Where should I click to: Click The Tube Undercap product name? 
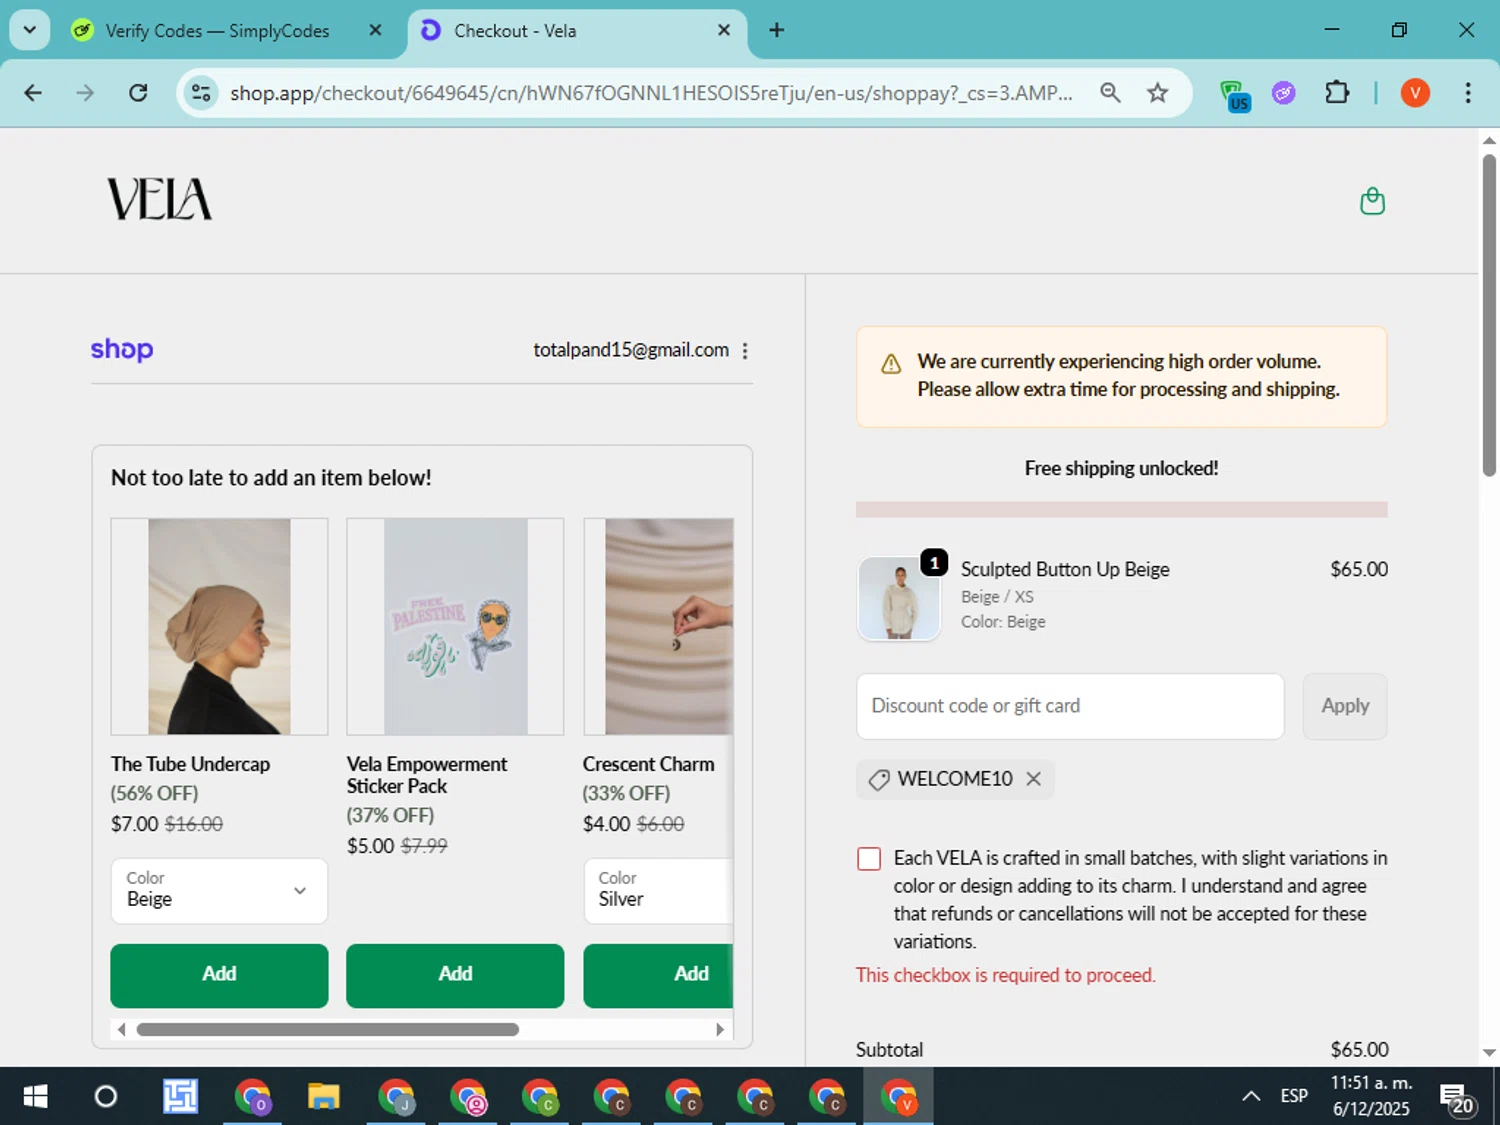(x=190, y=764)
